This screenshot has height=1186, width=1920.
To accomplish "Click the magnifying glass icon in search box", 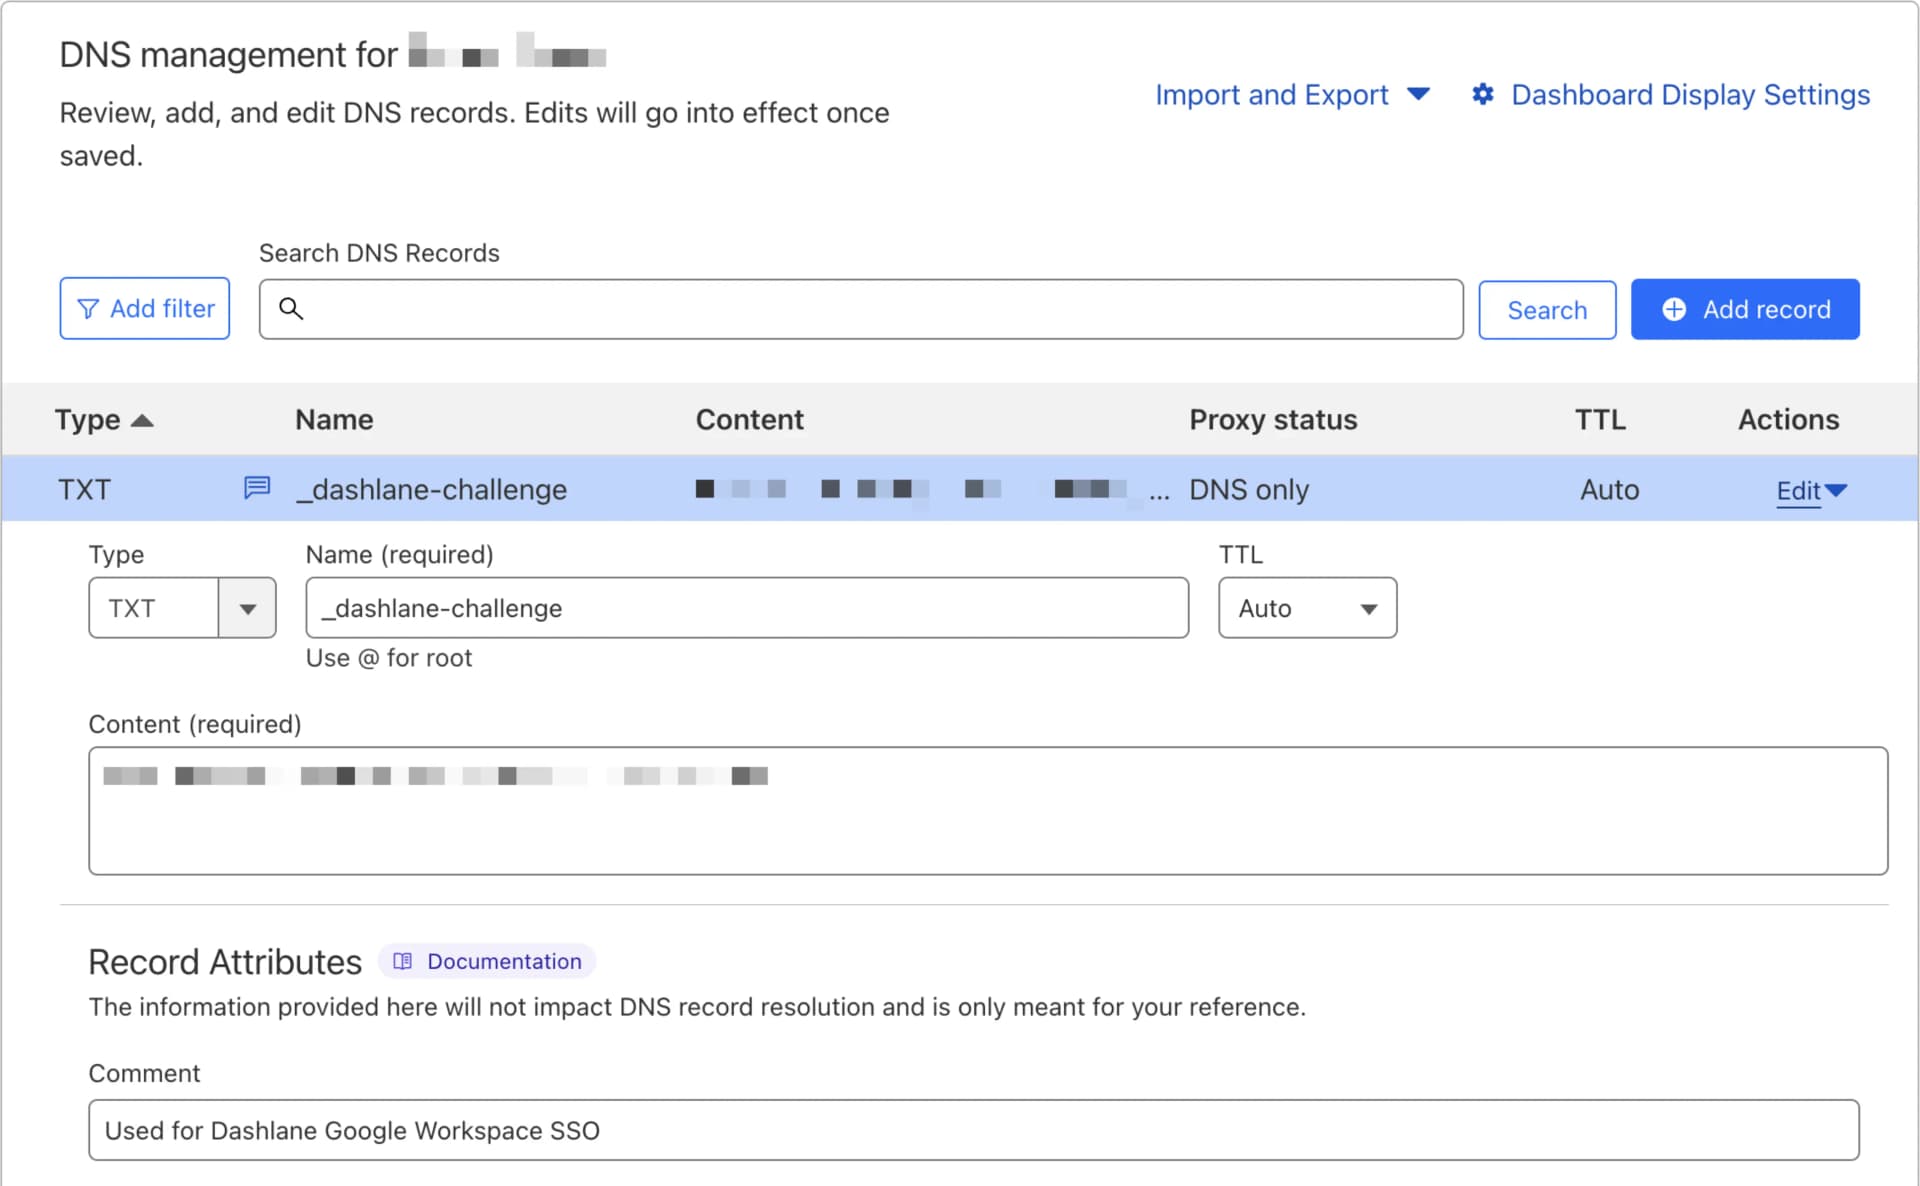I will 291,308.
